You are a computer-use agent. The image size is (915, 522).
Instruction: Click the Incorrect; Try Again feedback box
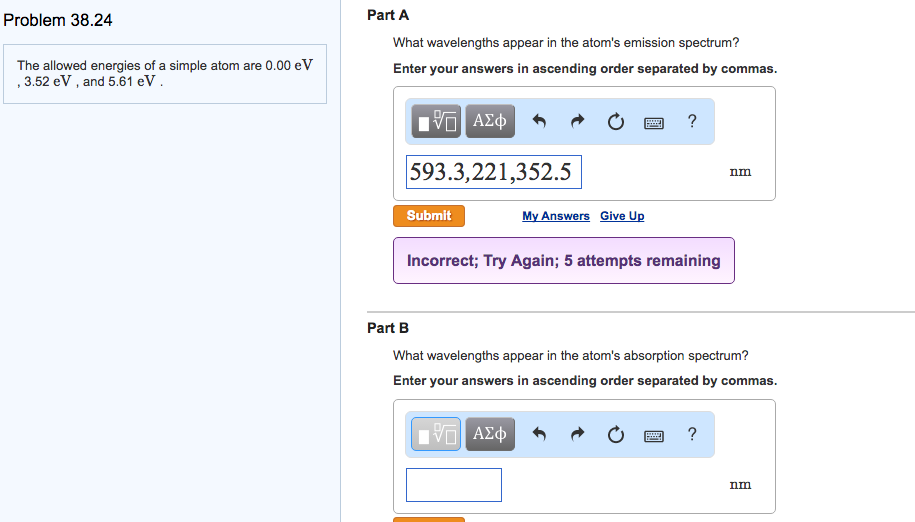pos(563,261)
